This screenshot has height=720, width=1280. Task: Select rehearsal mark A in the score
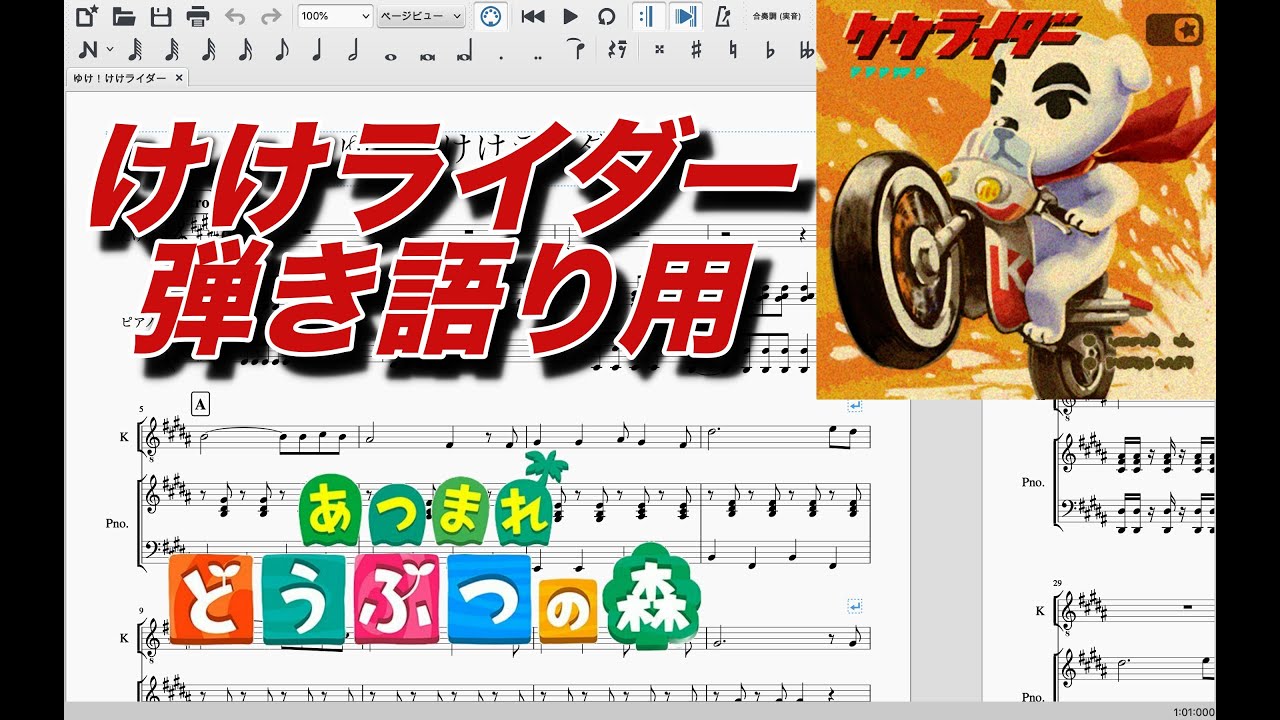click(x=200, y=404)
